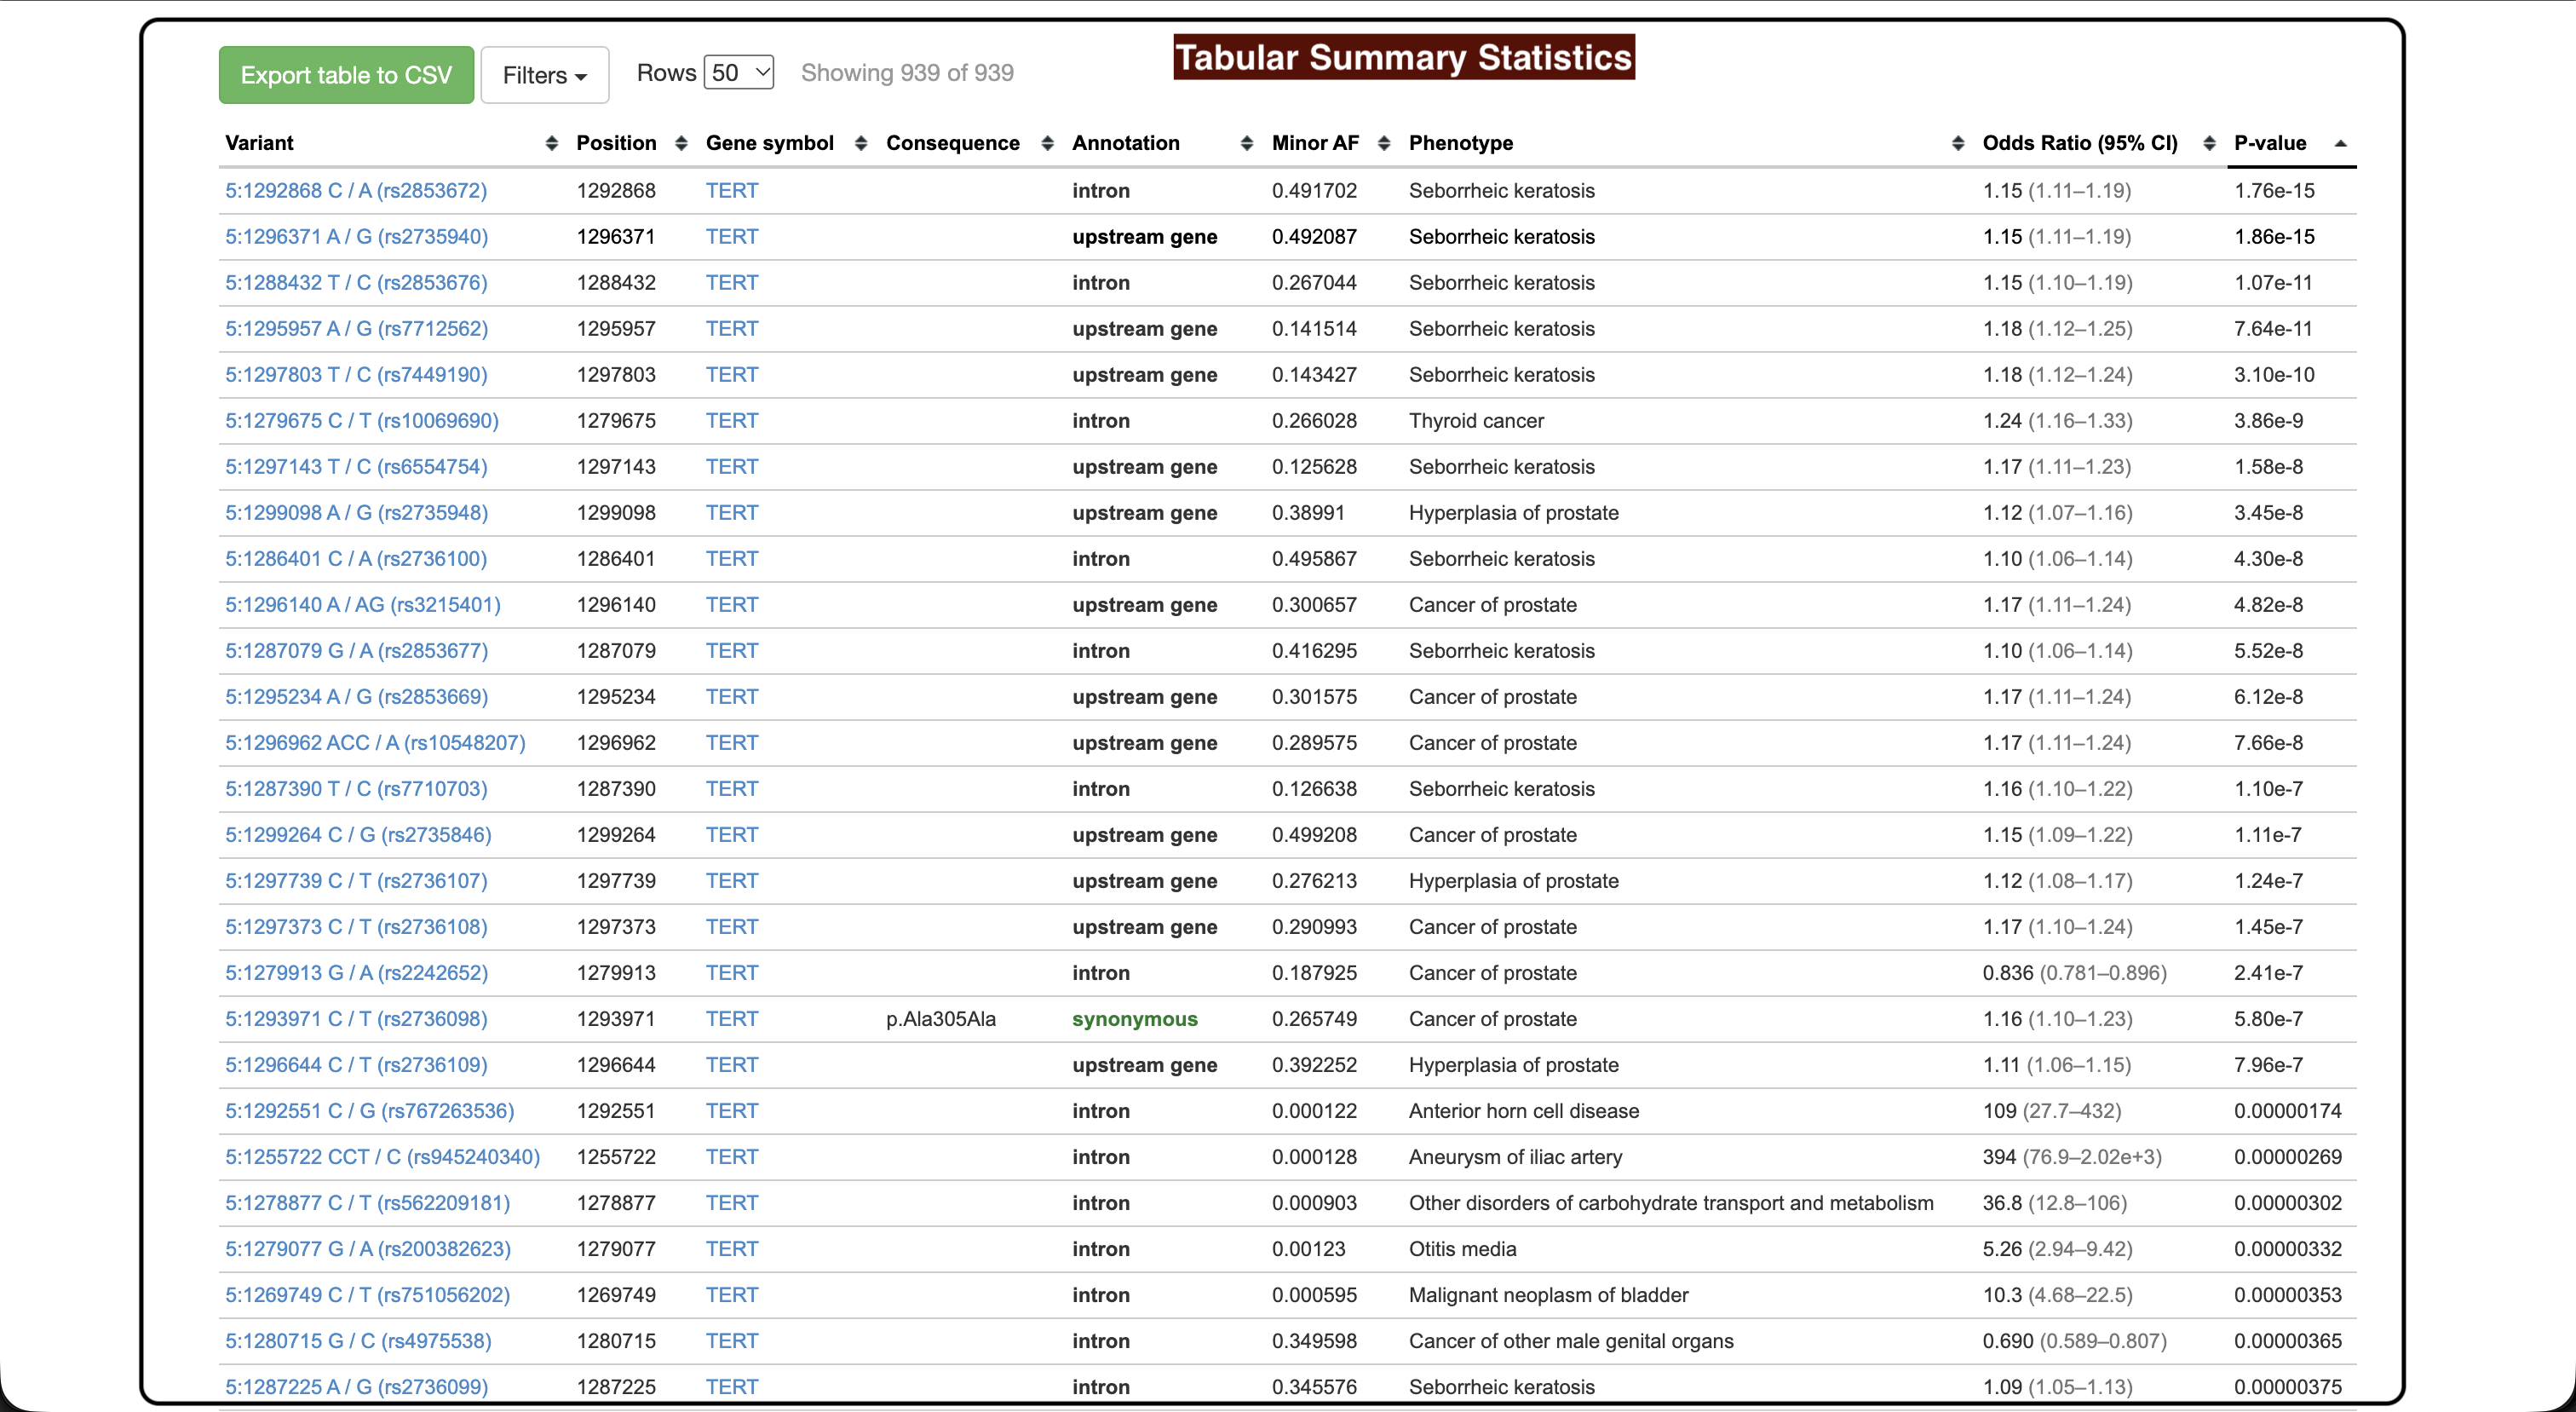The height and width of the screenshot is (1412, 2576).
Task: Select position 1278877 cell
Action: 616,1203
